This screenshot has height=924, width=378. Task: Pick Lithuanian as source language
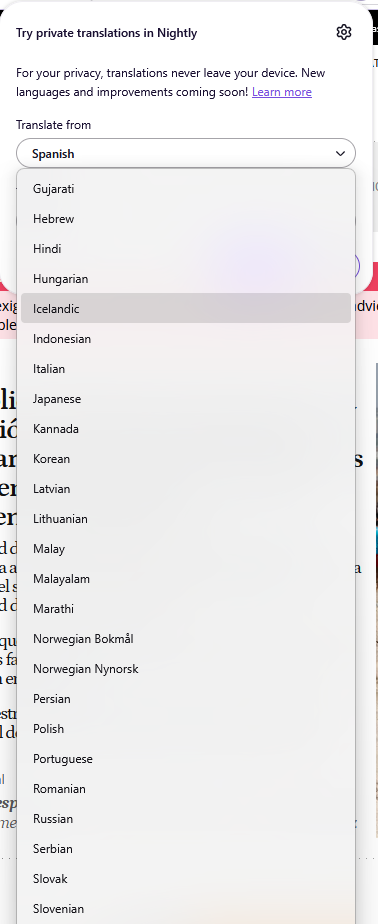point(186,519)
